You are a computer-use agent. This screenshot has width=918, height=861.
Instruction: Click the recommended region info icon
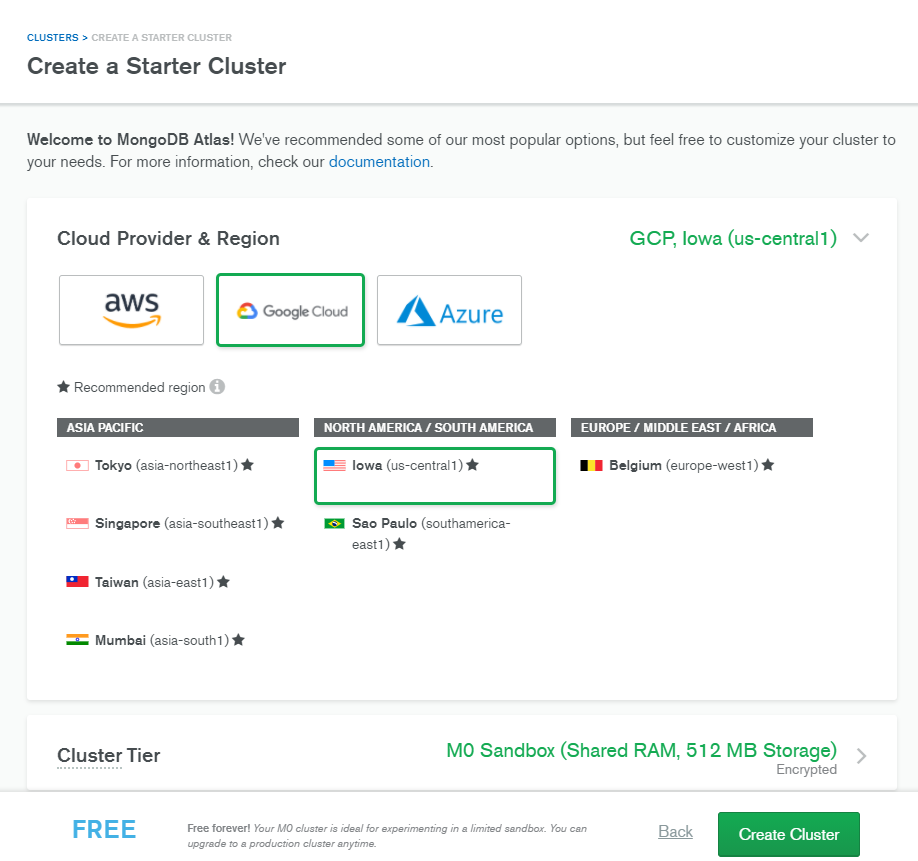[x=217, y=387]
